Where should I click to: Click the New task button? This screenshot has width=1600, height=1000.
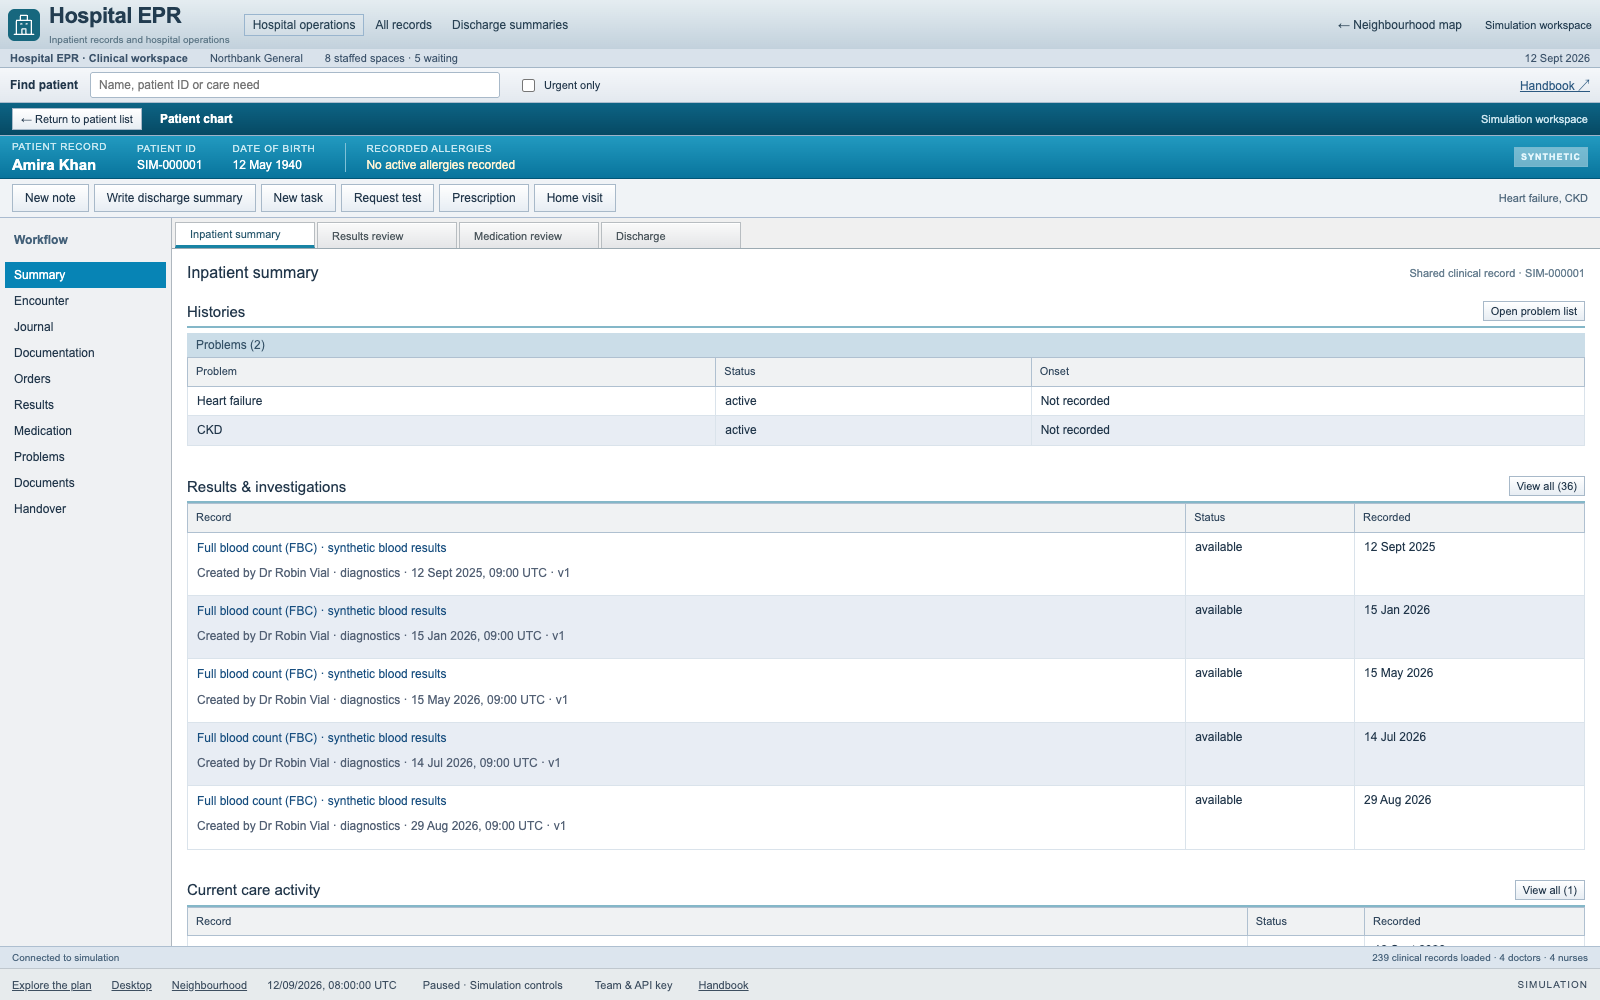(x=298, y=198)
